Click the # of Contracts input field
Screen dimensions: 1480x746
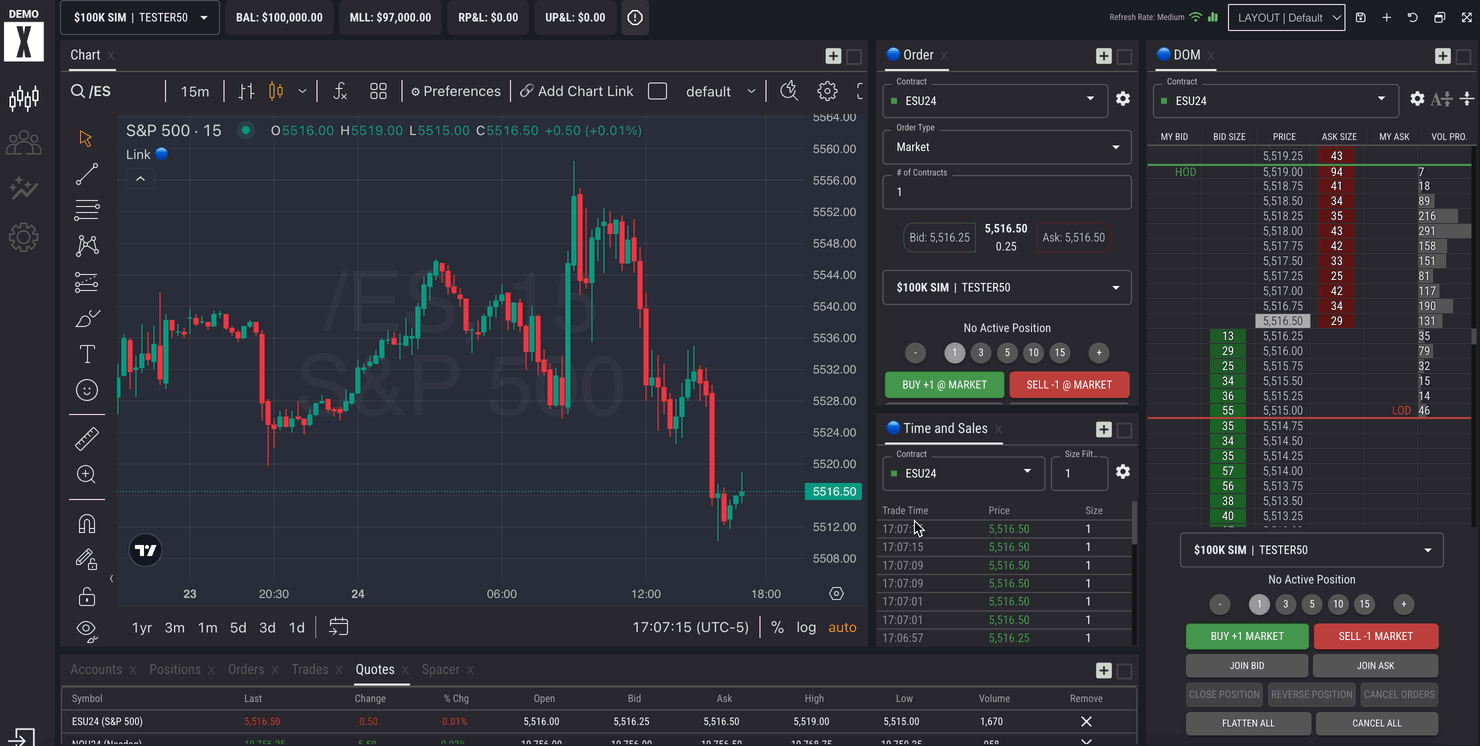pyautogui.click(x=1006, y=192)
